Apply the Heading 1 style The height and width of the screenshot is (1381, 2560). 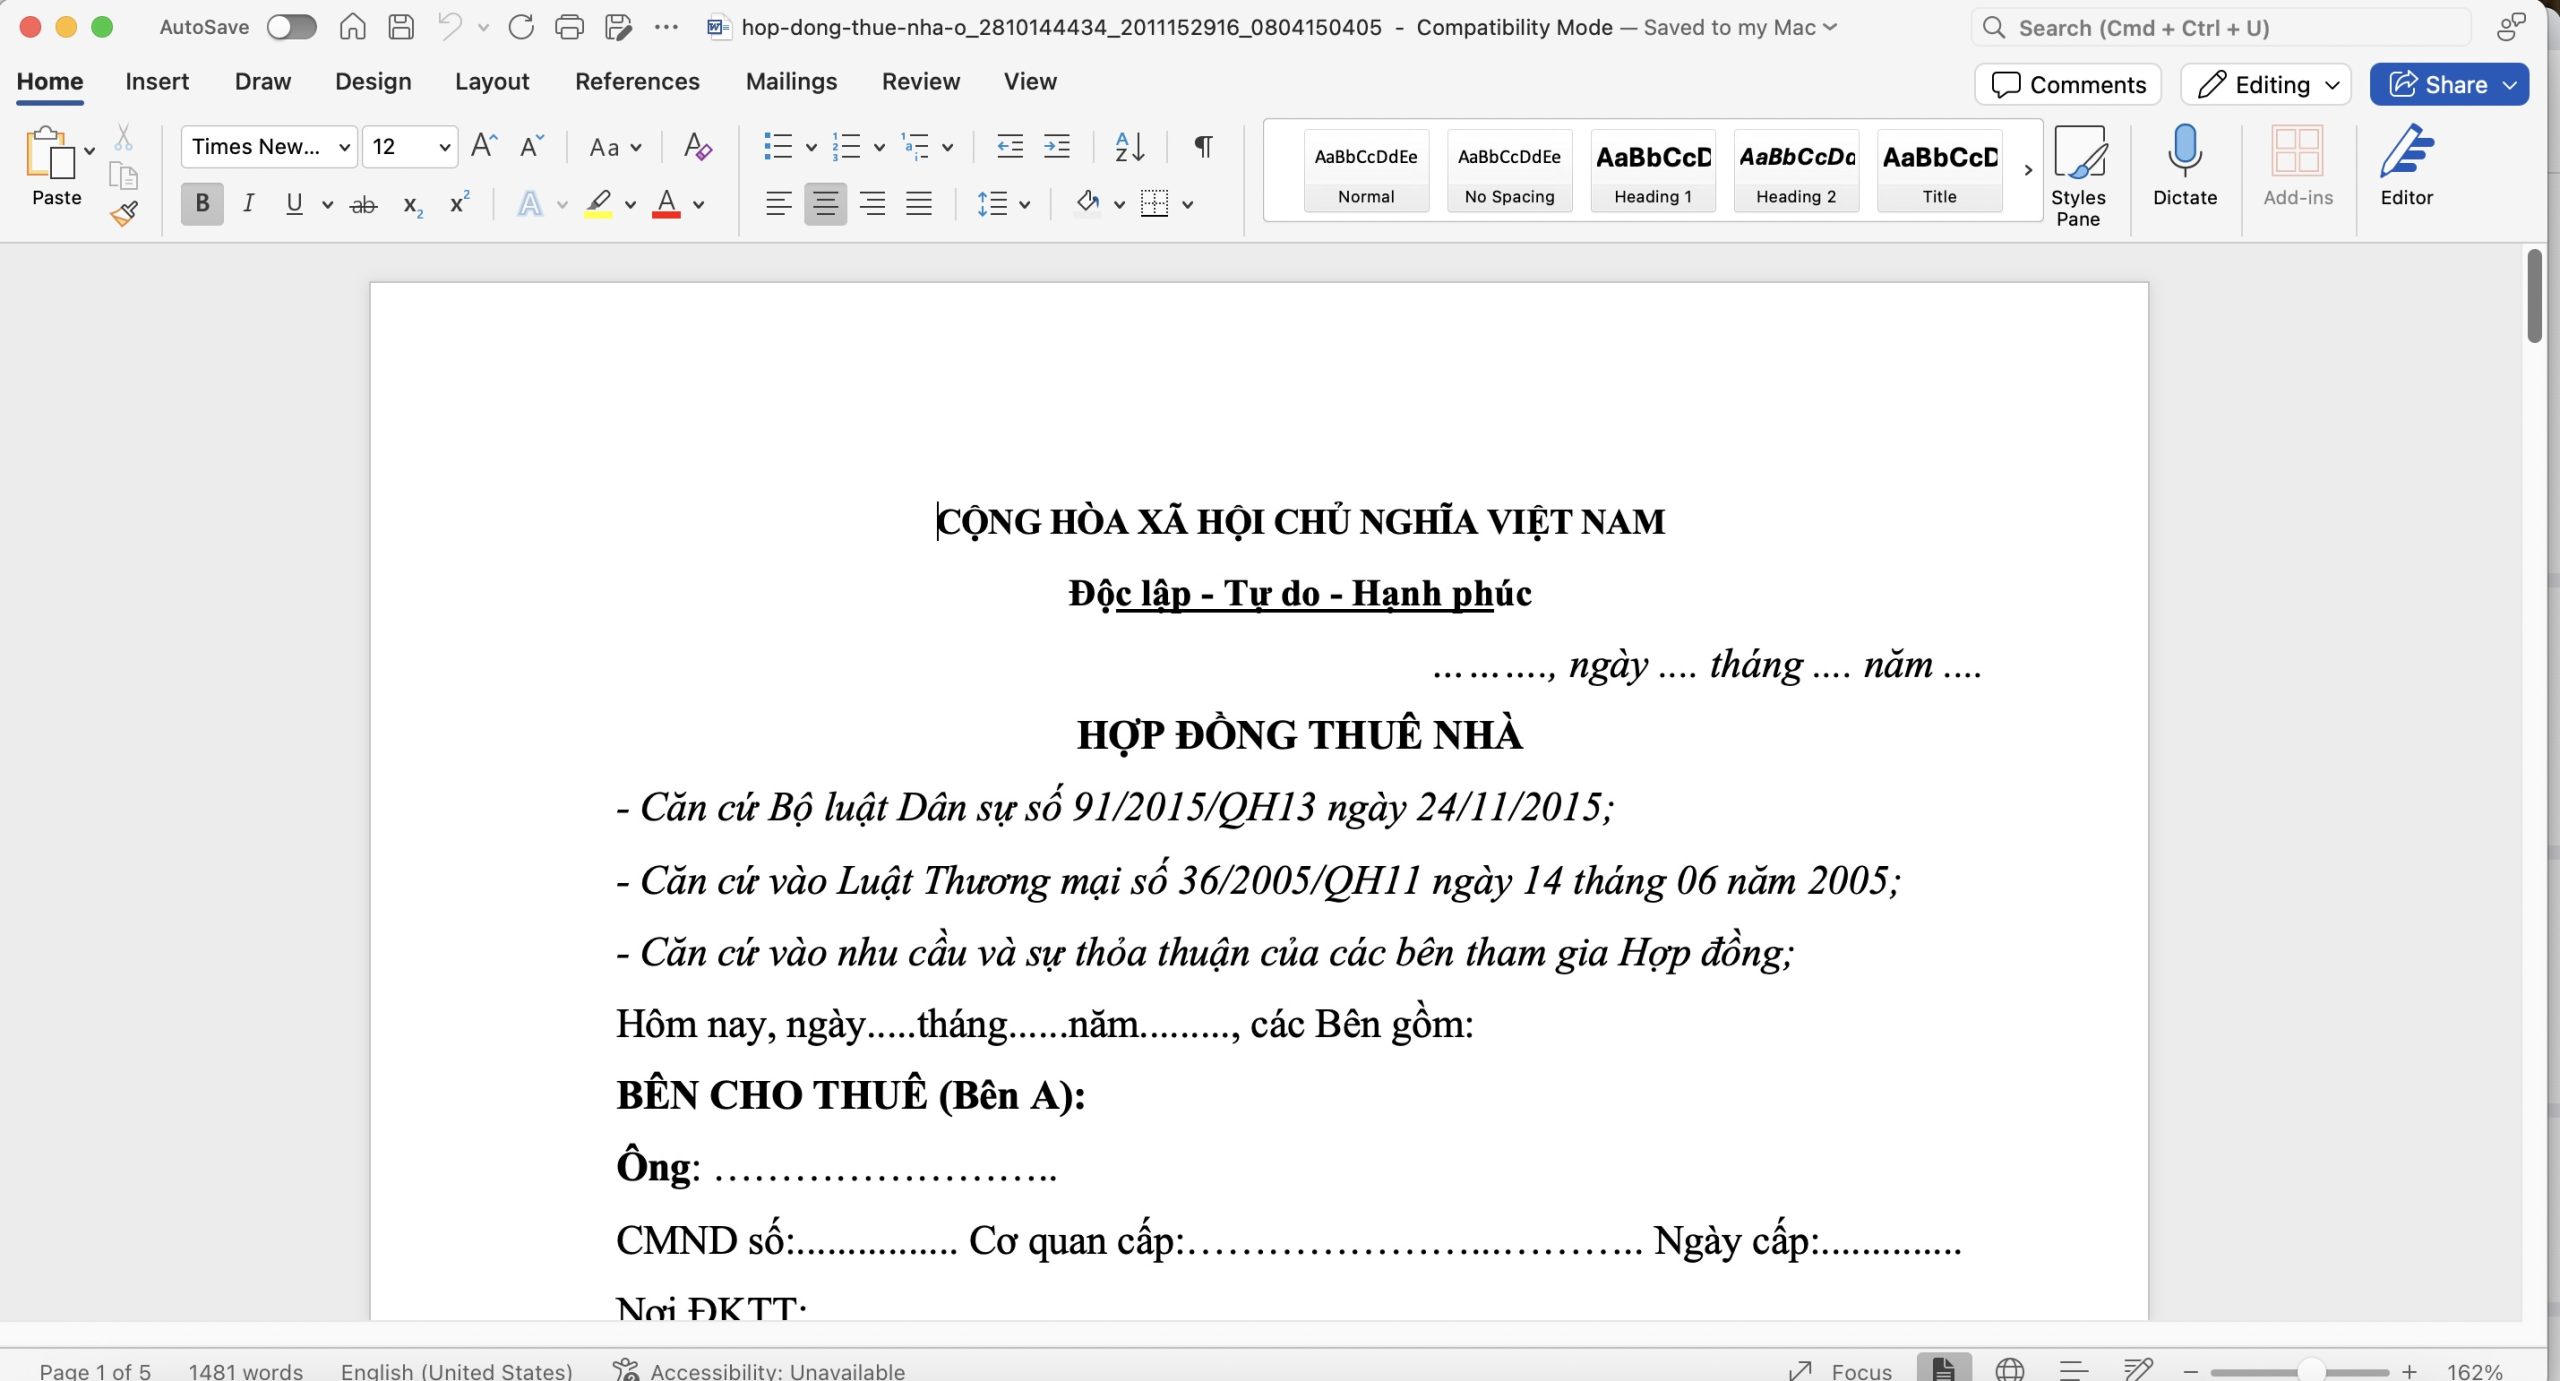click(x=1653, y=171)
